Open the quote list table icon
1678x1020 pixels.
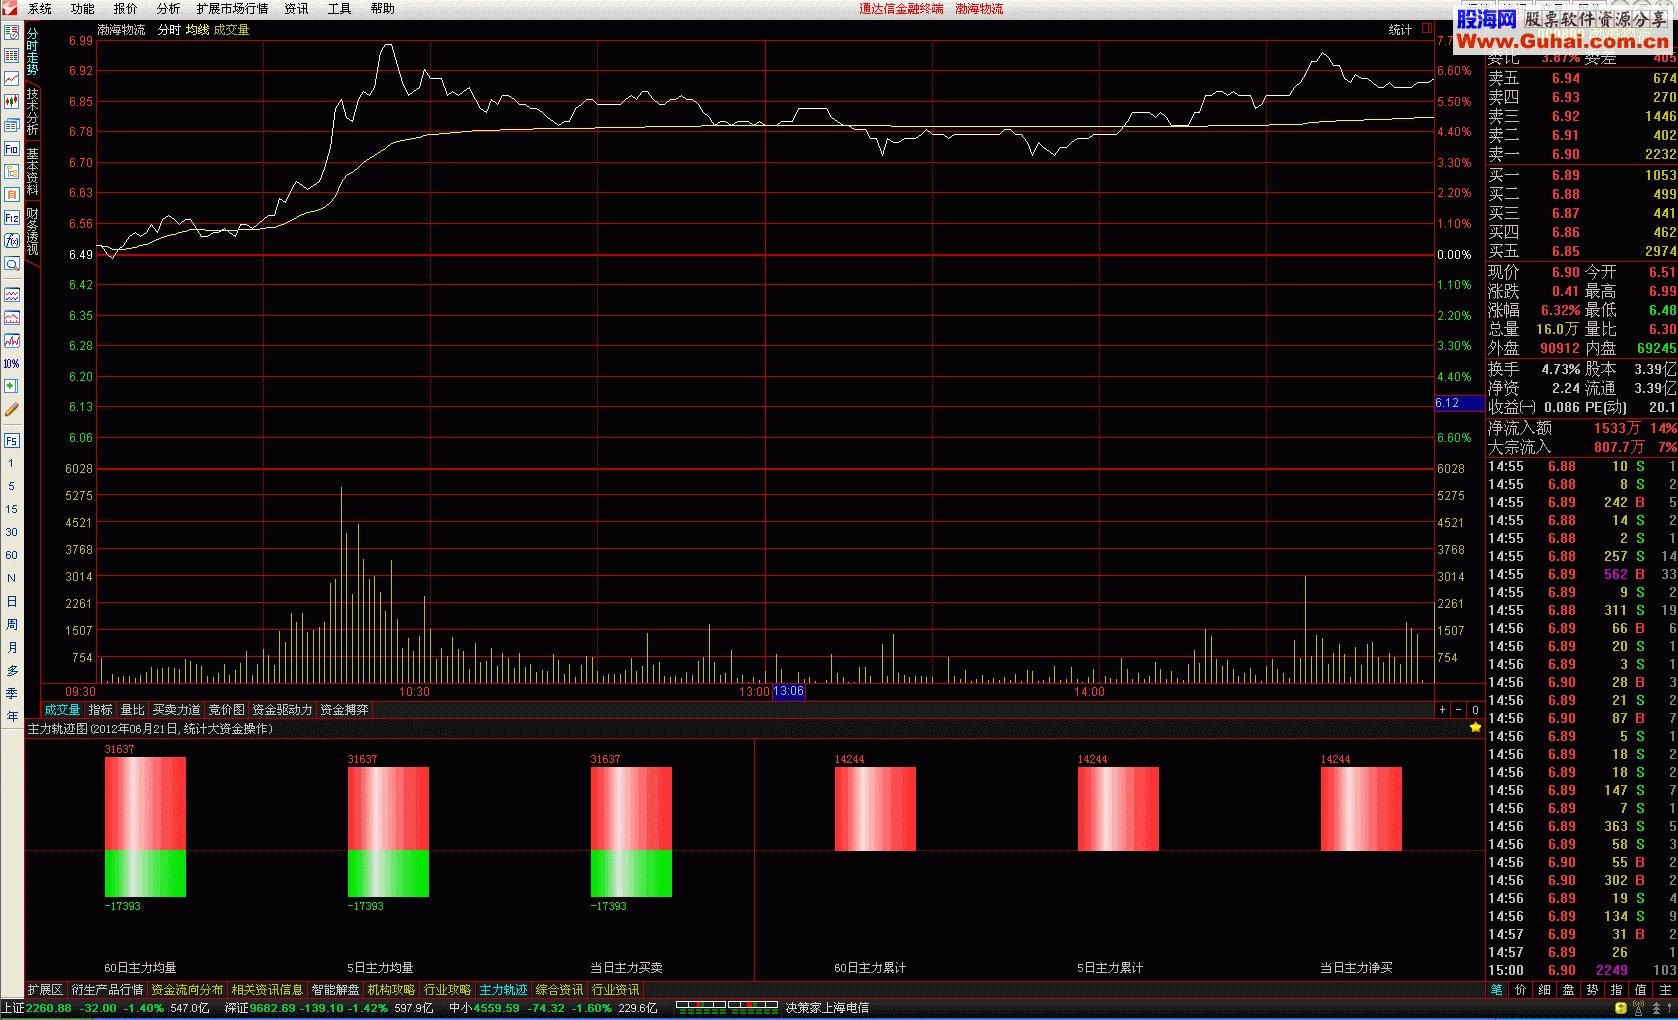pyautogui.click(x=12, y=55)
